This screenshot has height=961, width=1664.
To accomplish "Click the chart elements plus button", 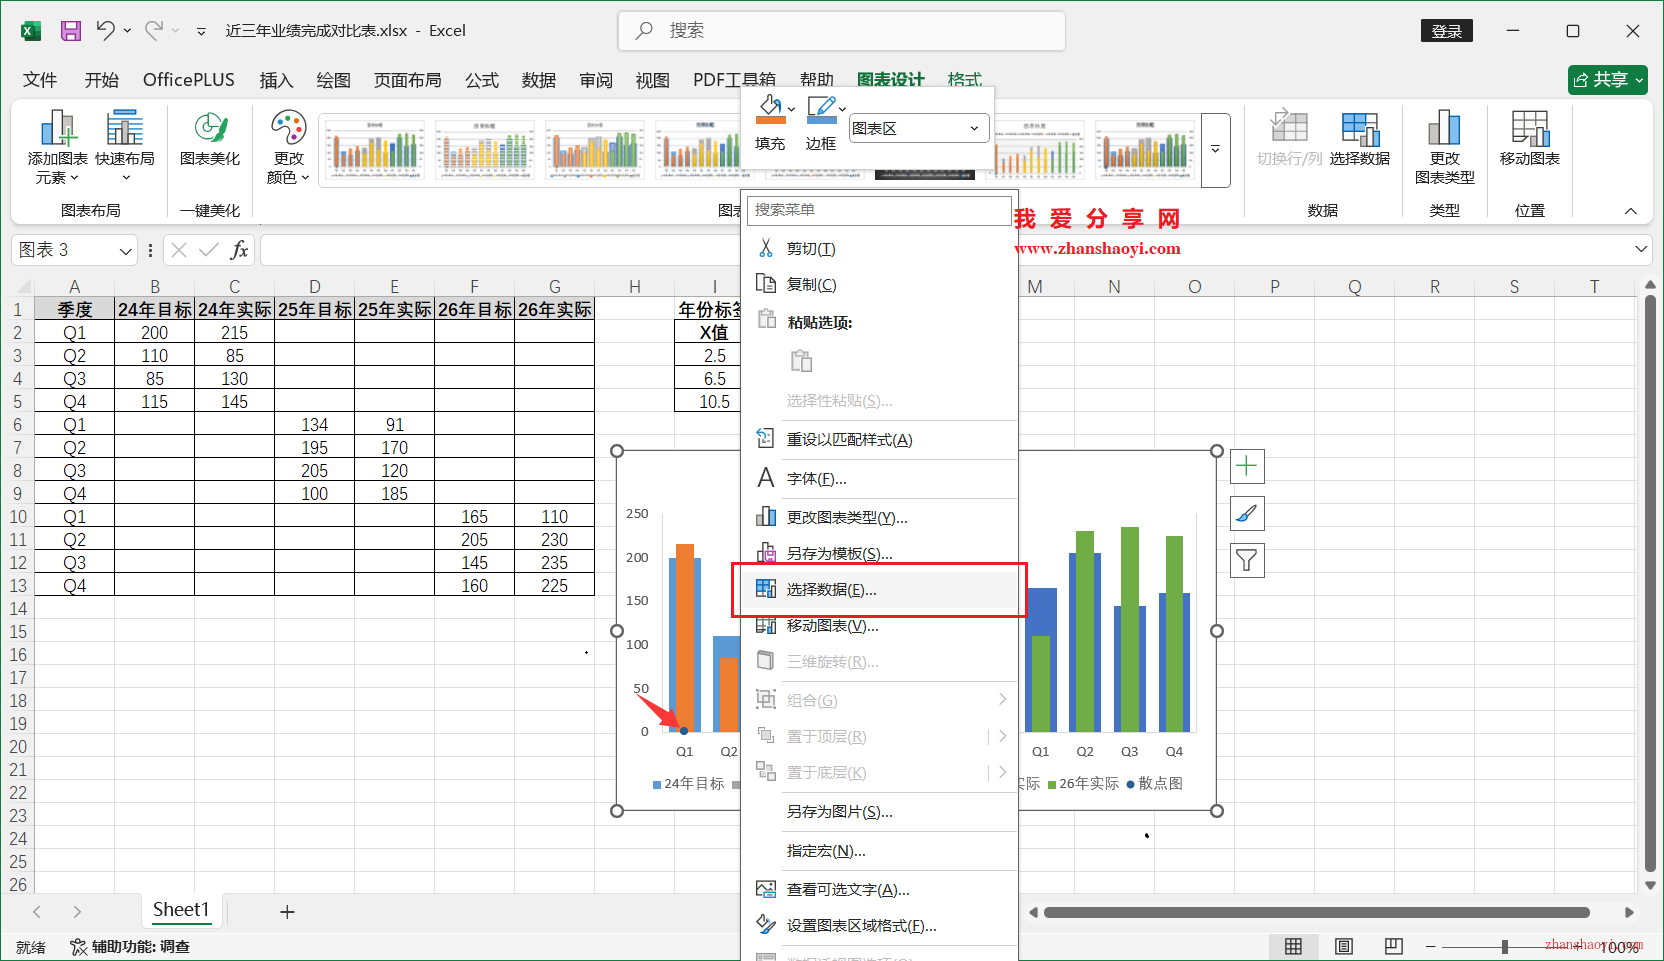I will point(1247,466).
